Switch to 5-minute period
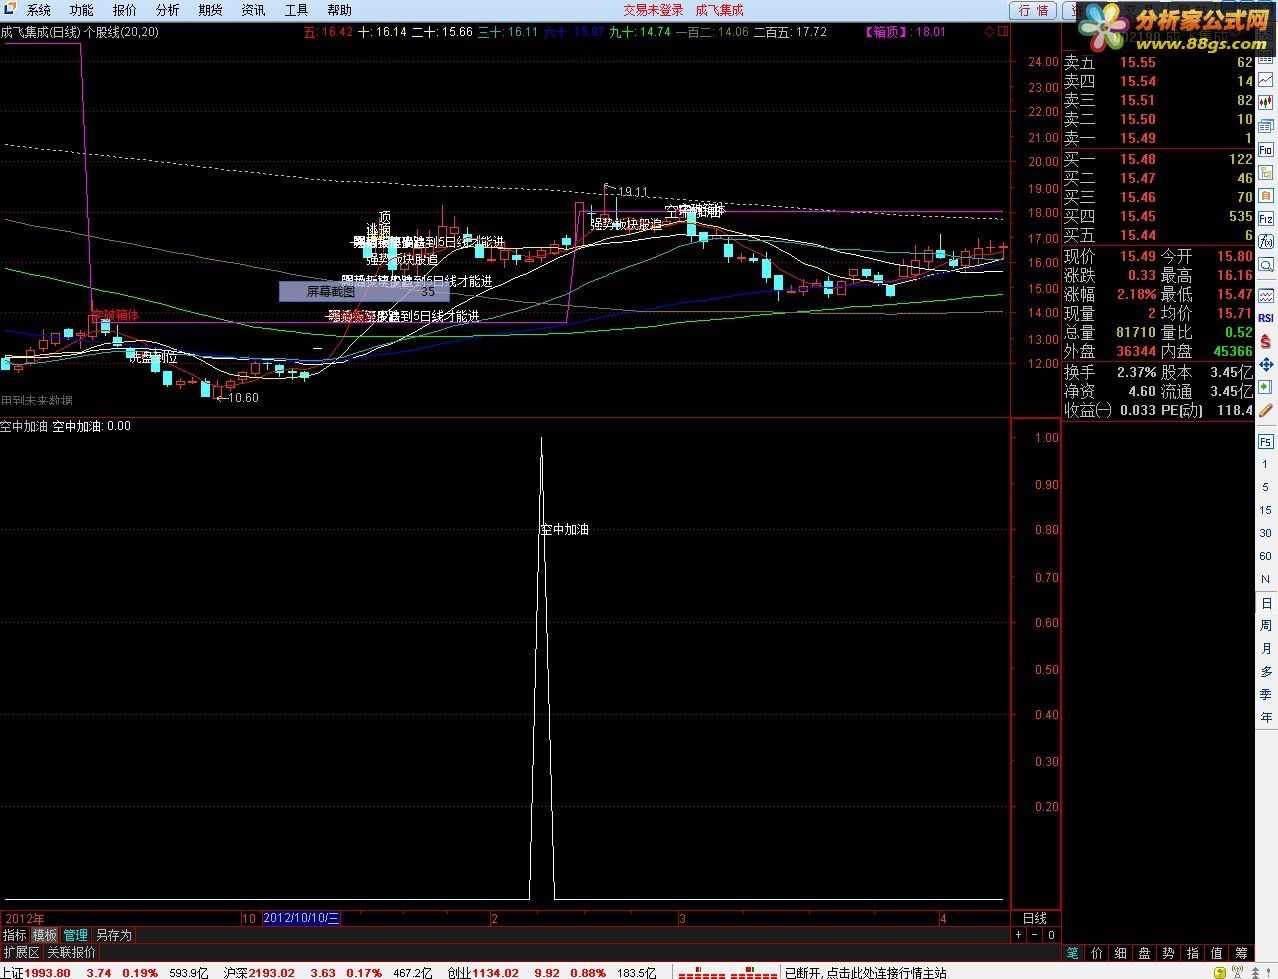Image resolution: width=1278 pixels, height=979 pixels. click(1265, 487)
